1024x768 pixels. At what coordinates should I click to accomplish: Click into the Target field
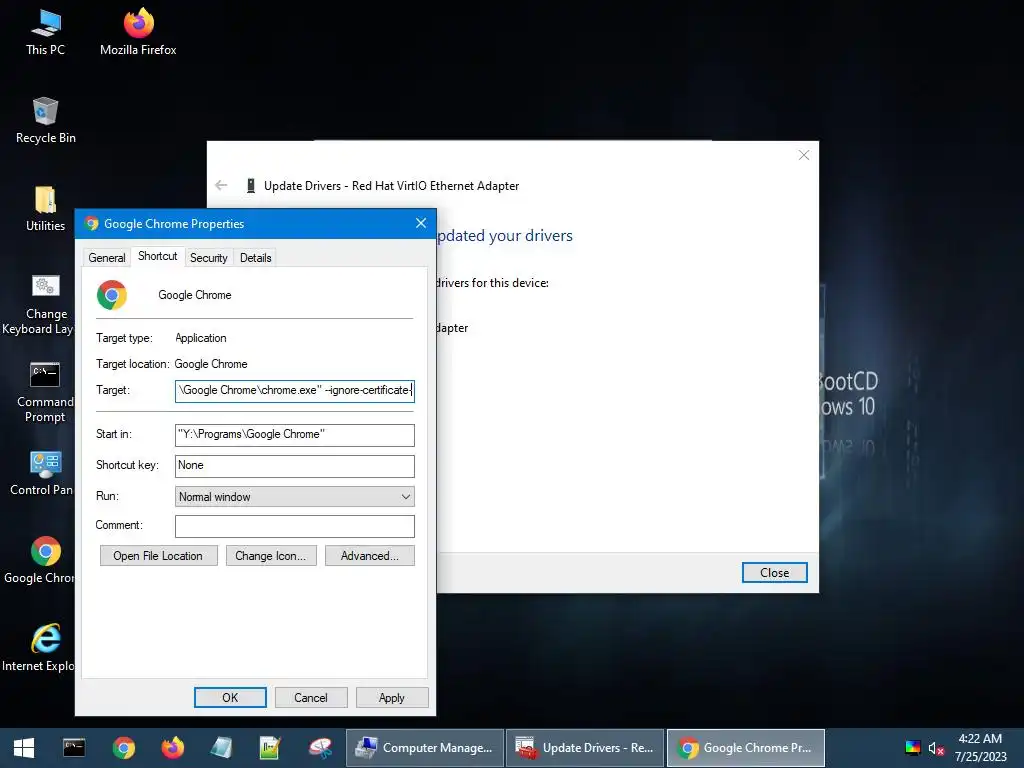pos(295,391)
